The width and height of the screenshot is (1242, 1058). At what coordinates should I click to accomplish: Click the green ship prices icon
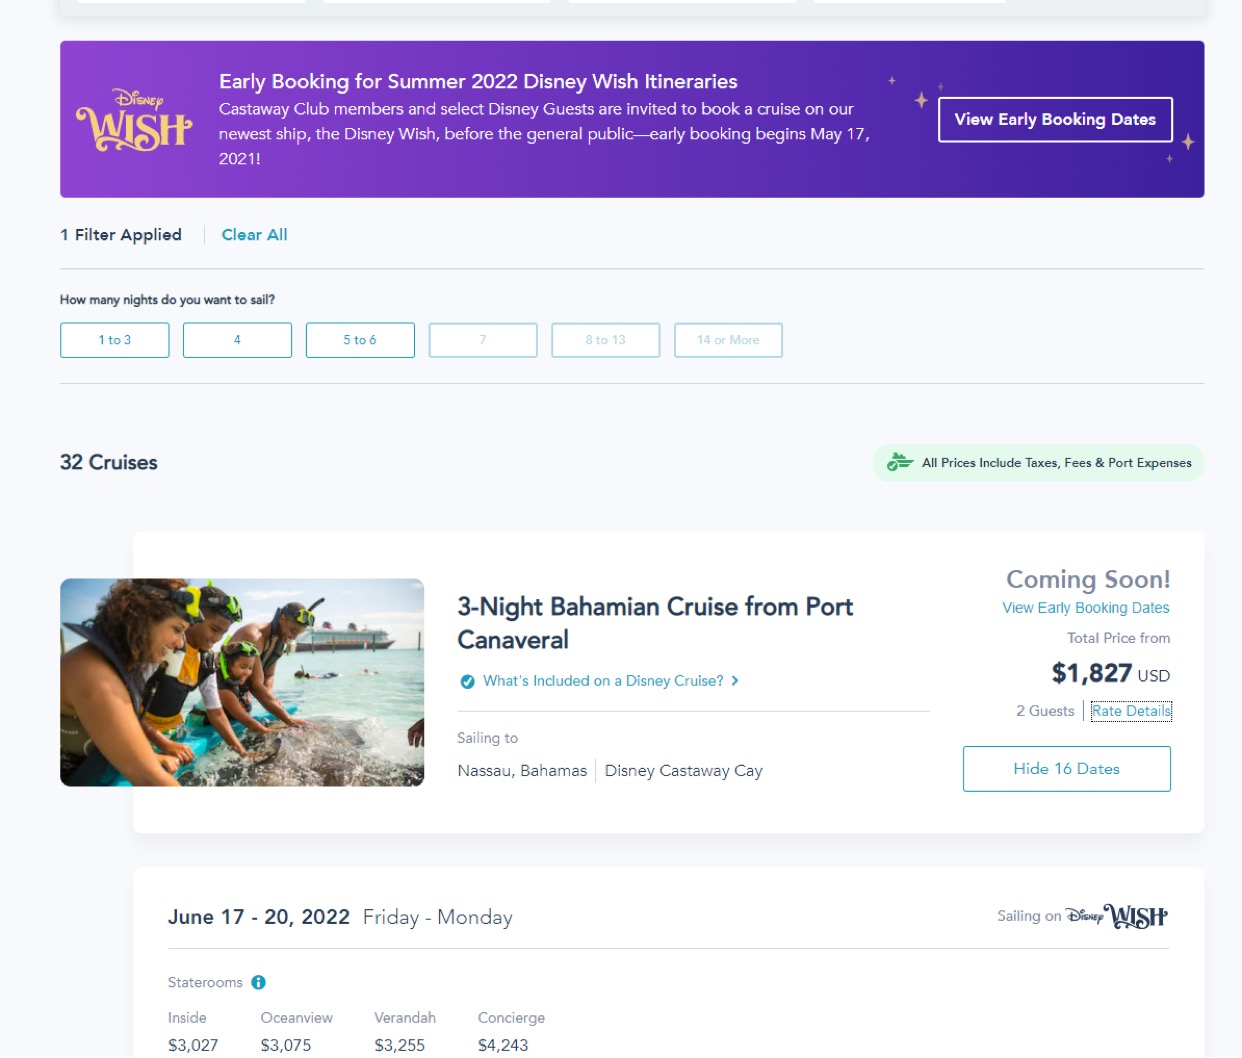tap(900, 462)
